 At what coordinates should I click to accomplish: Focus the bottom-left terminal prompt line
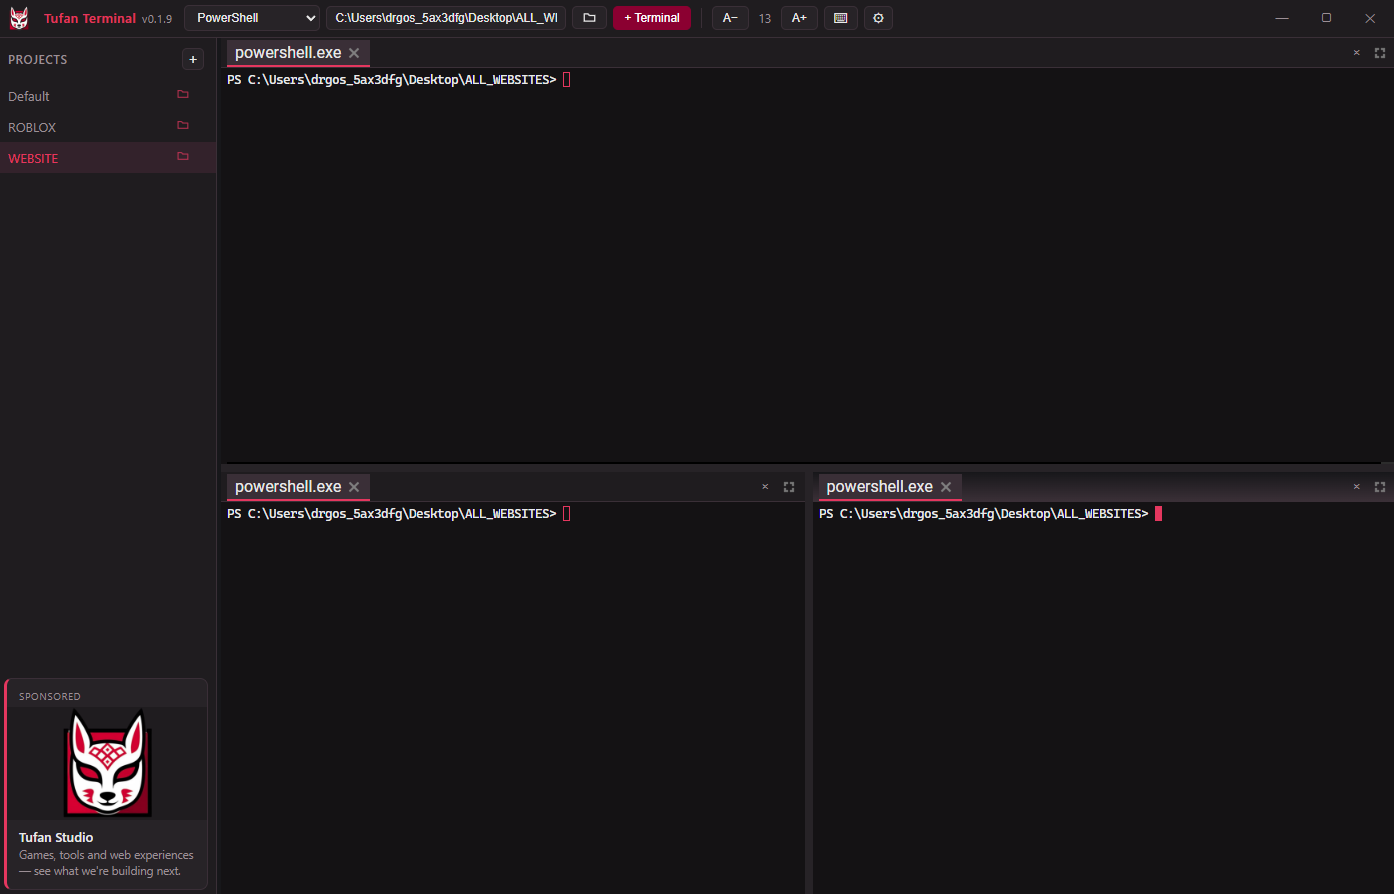click(x=399, y=514)
